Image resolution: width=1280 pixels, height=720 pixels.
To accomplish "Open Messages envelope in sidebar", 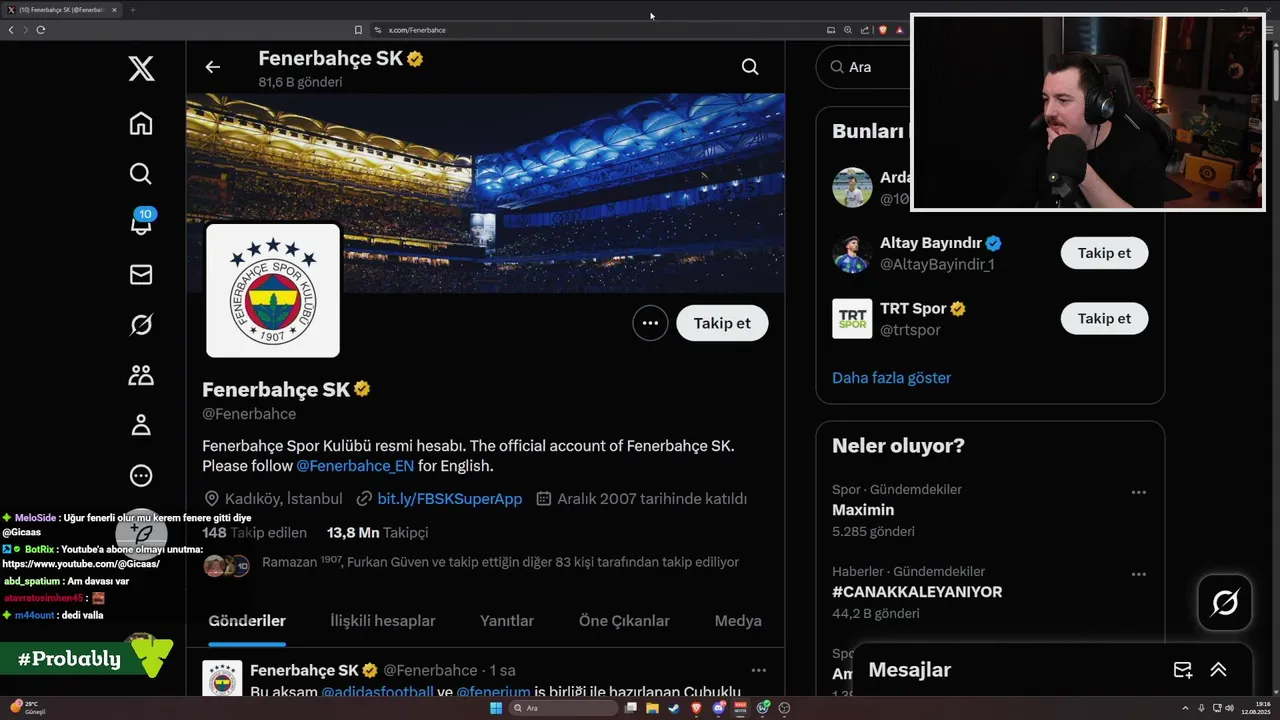I will pos(141,274).
